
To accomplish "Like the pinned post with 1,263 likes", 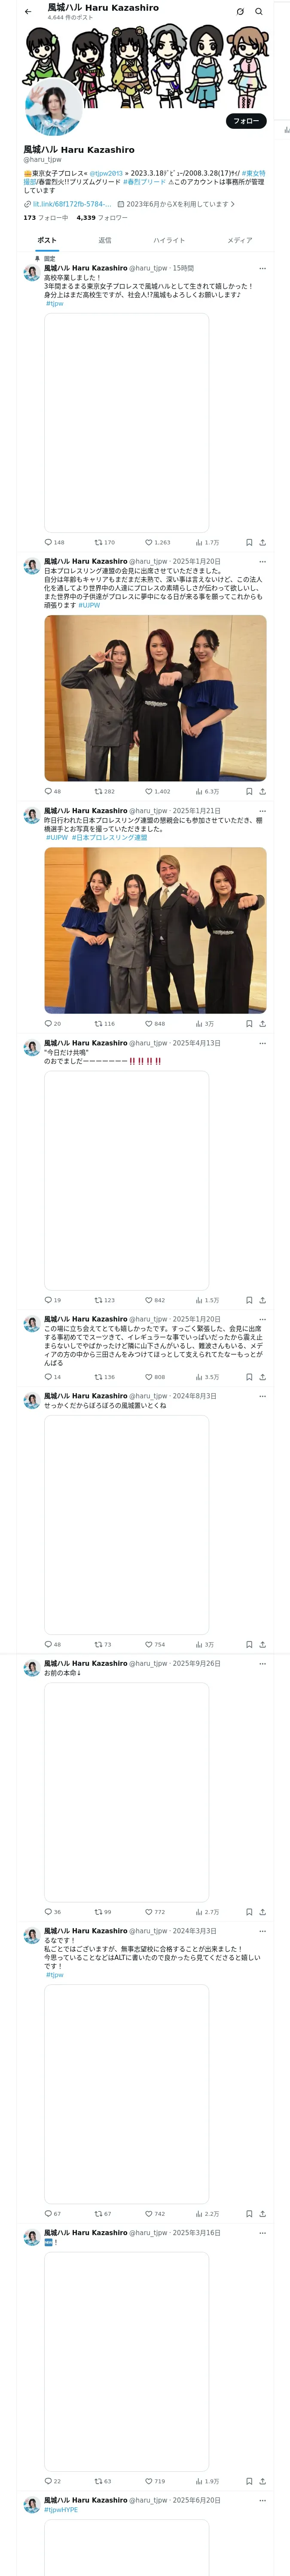I will click(x=157, y=542).
